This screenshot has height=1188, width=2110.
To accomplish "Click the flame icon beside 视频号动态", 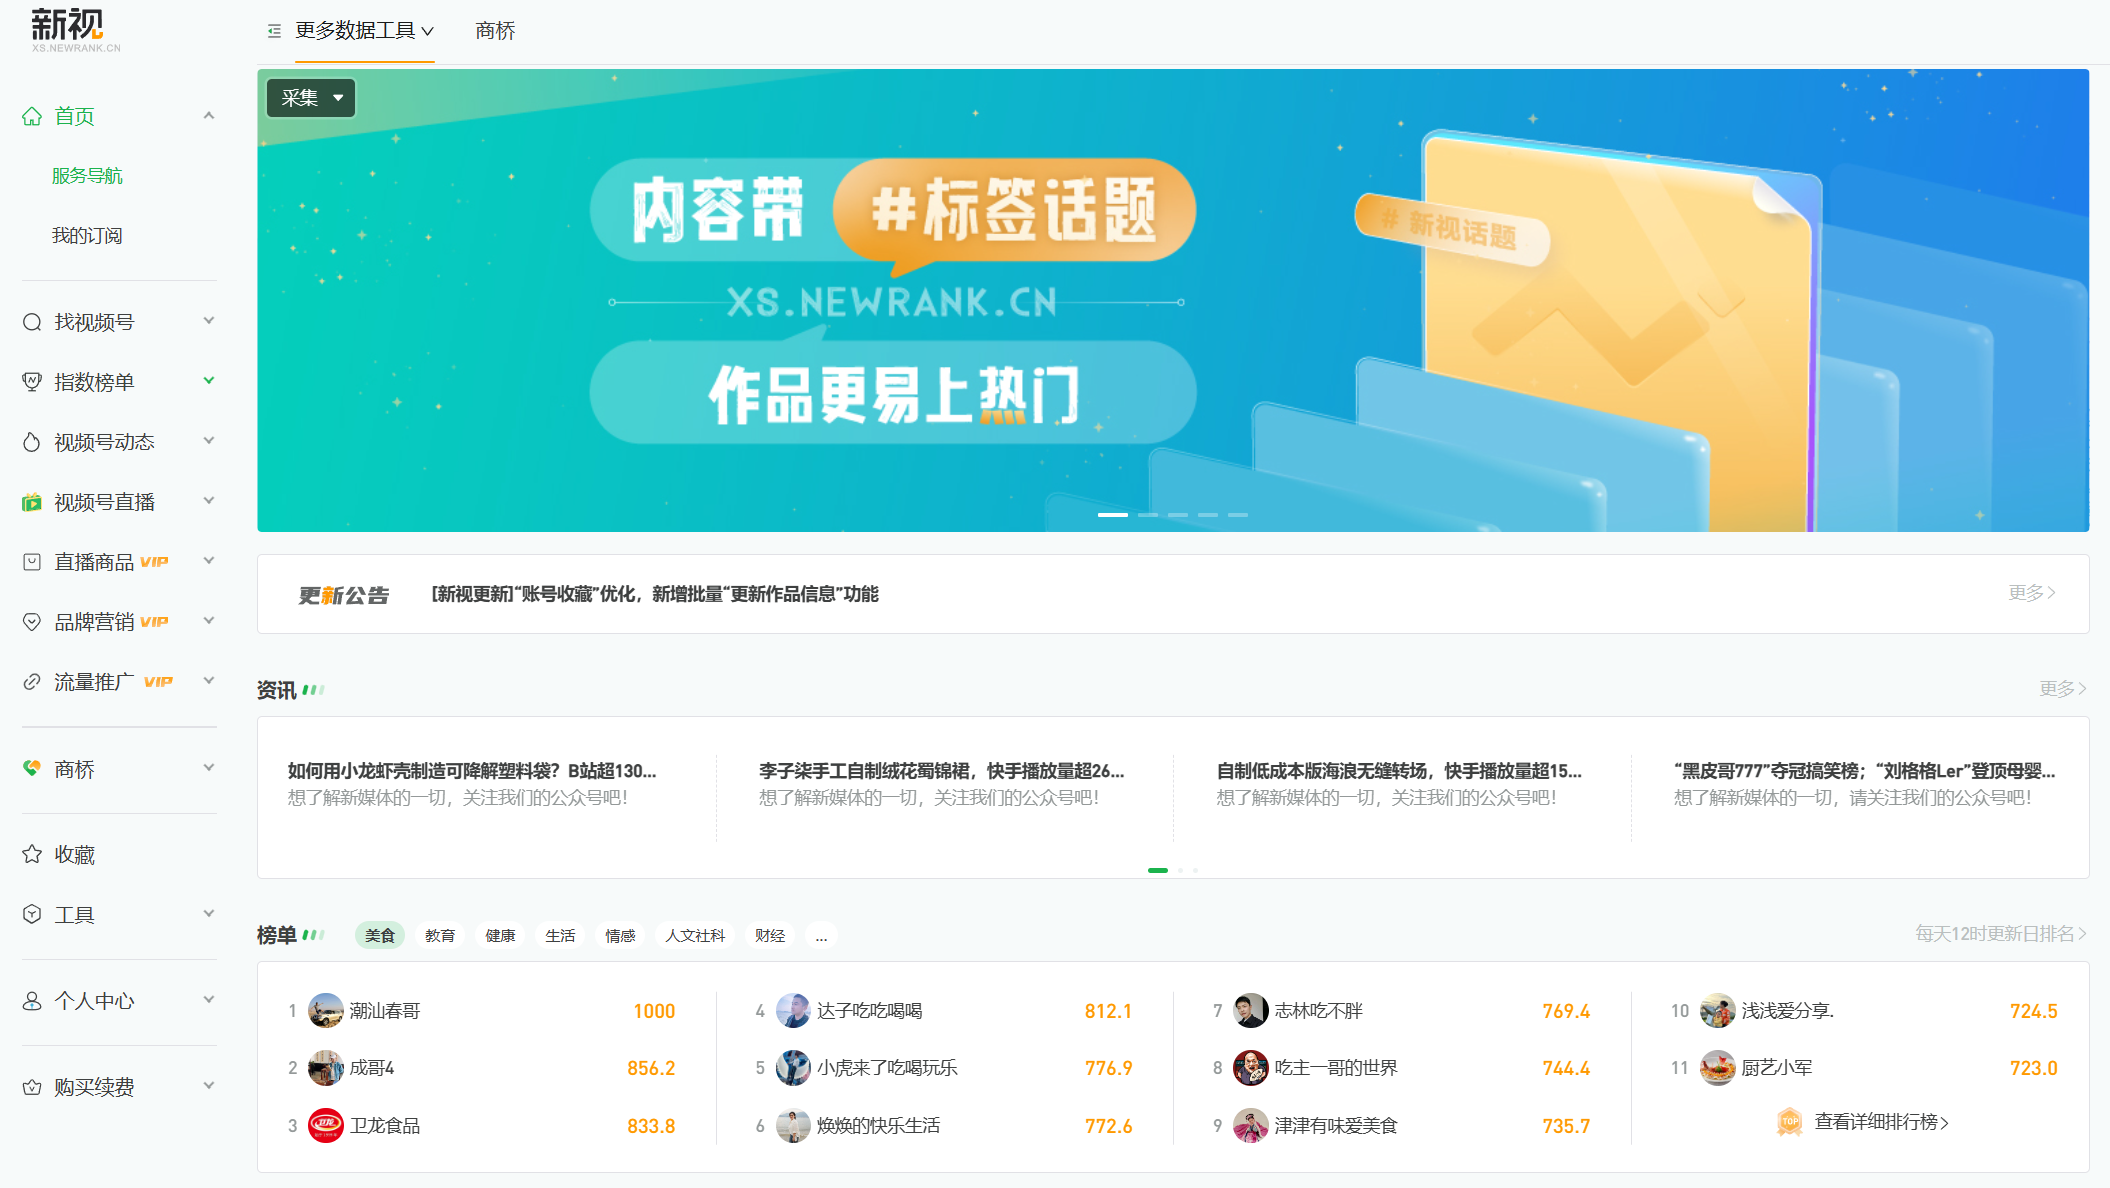I will (32, 442).
